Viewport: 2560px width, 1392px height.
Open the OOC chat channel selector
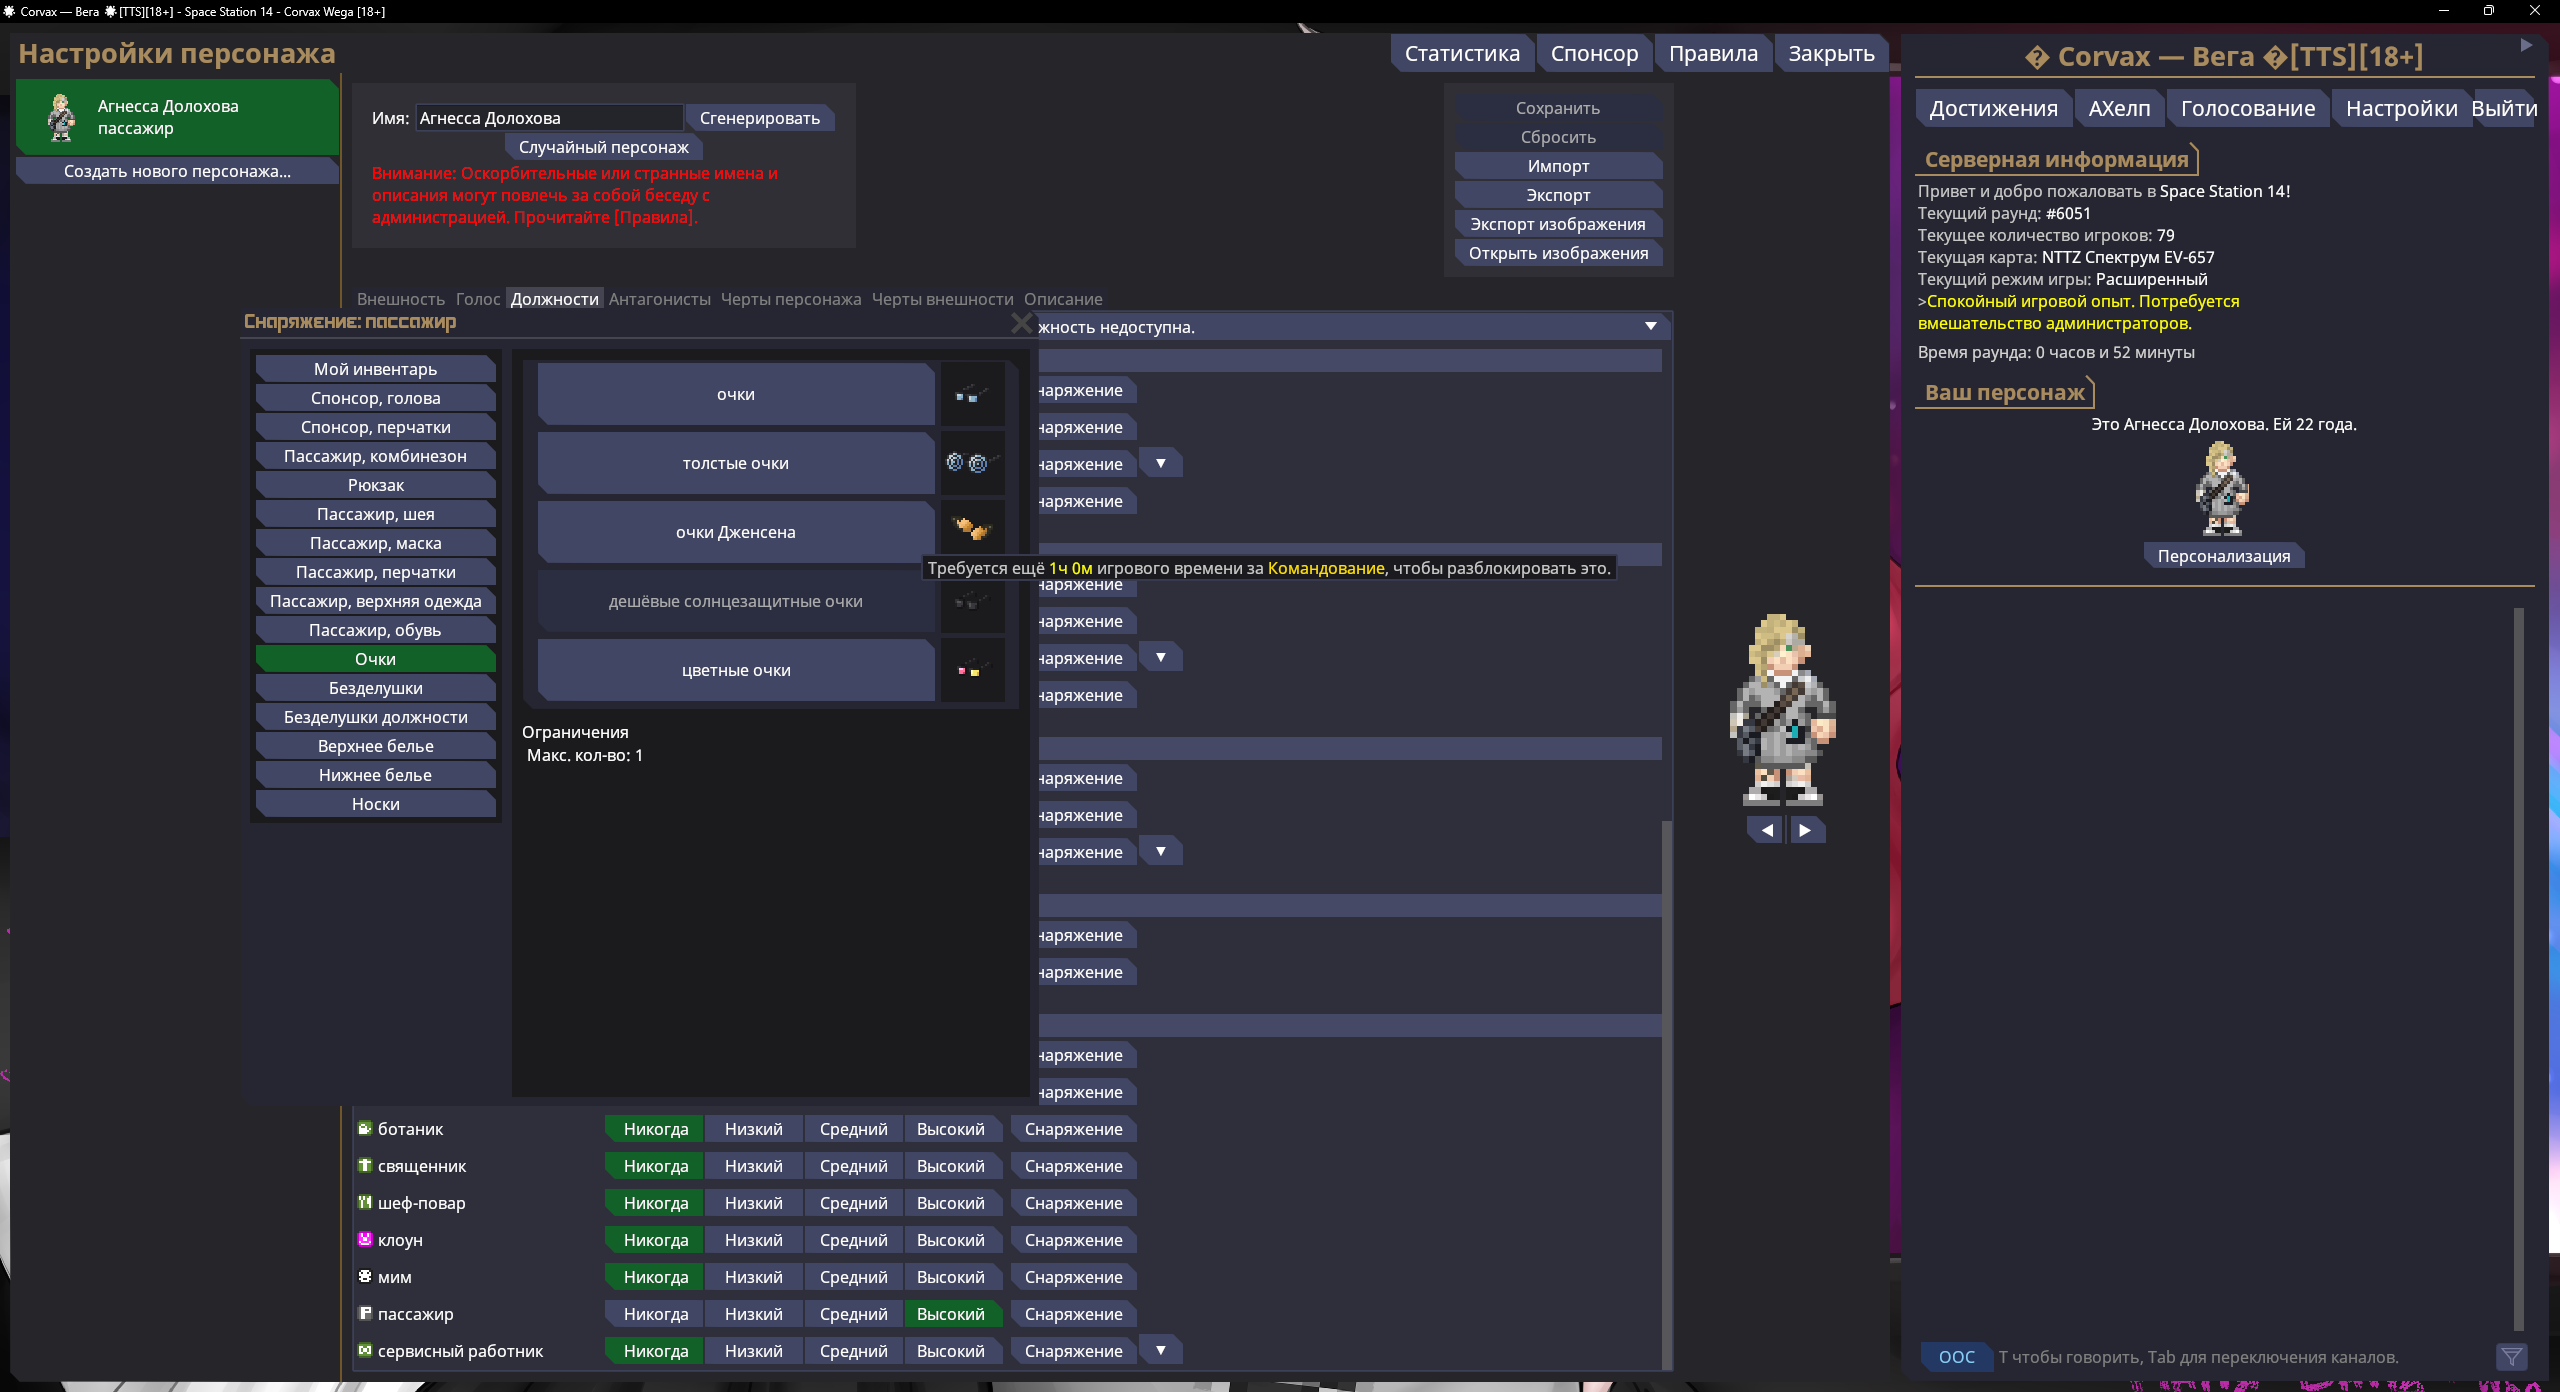point(1956,1357)
